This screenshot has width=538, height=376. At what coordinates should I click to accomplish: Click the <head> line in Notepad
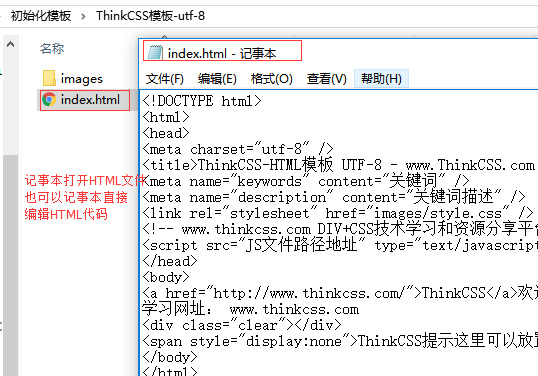point(166,133)
